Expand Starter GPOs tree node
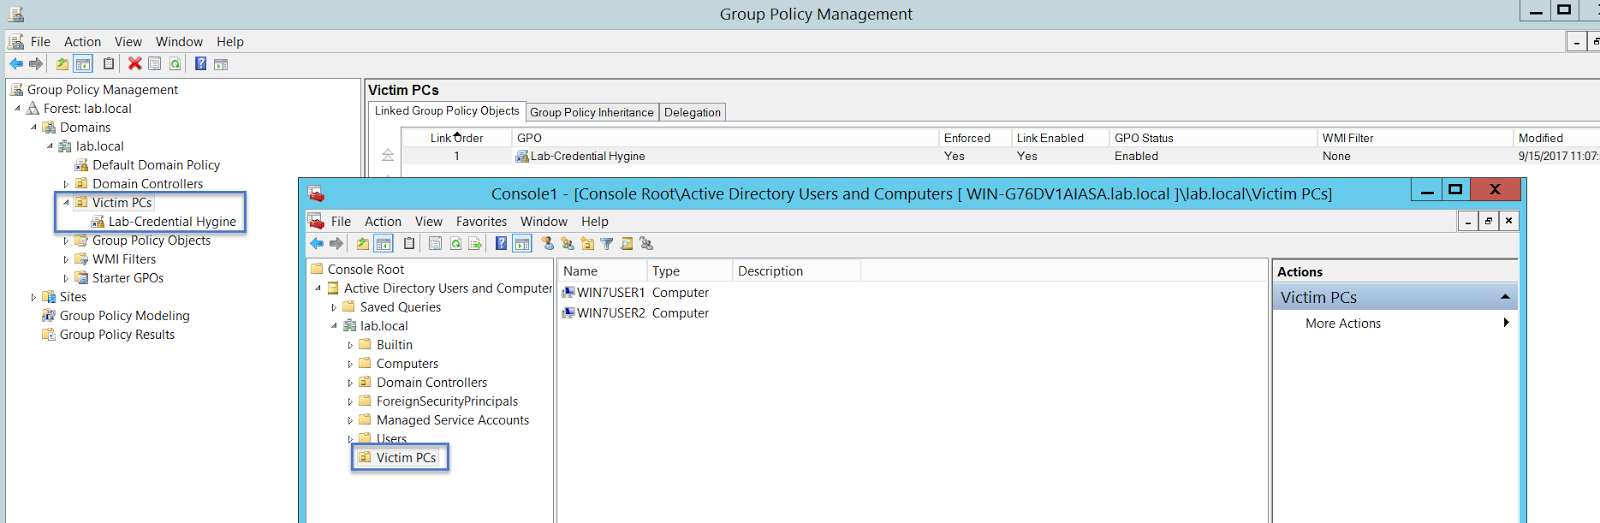 (x=66, y=279)
